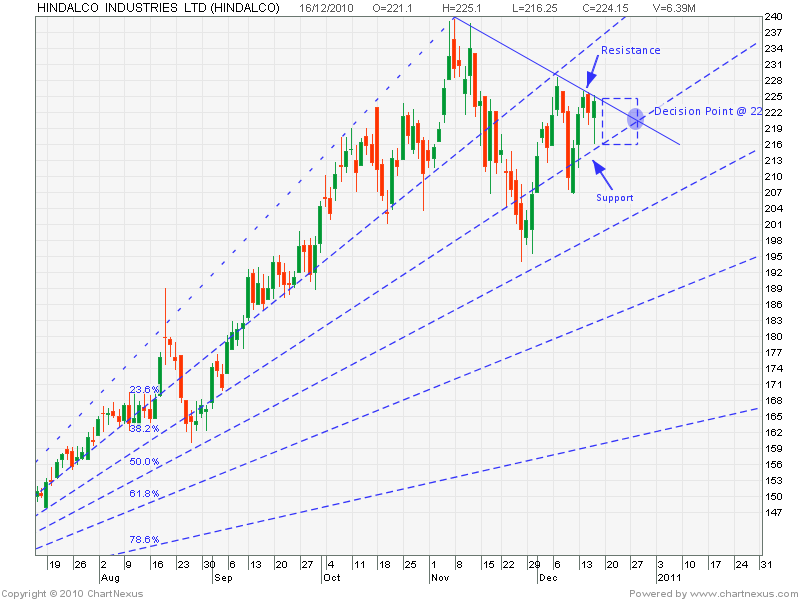Click the date tick 31 at axis end

tap(766, 565)
